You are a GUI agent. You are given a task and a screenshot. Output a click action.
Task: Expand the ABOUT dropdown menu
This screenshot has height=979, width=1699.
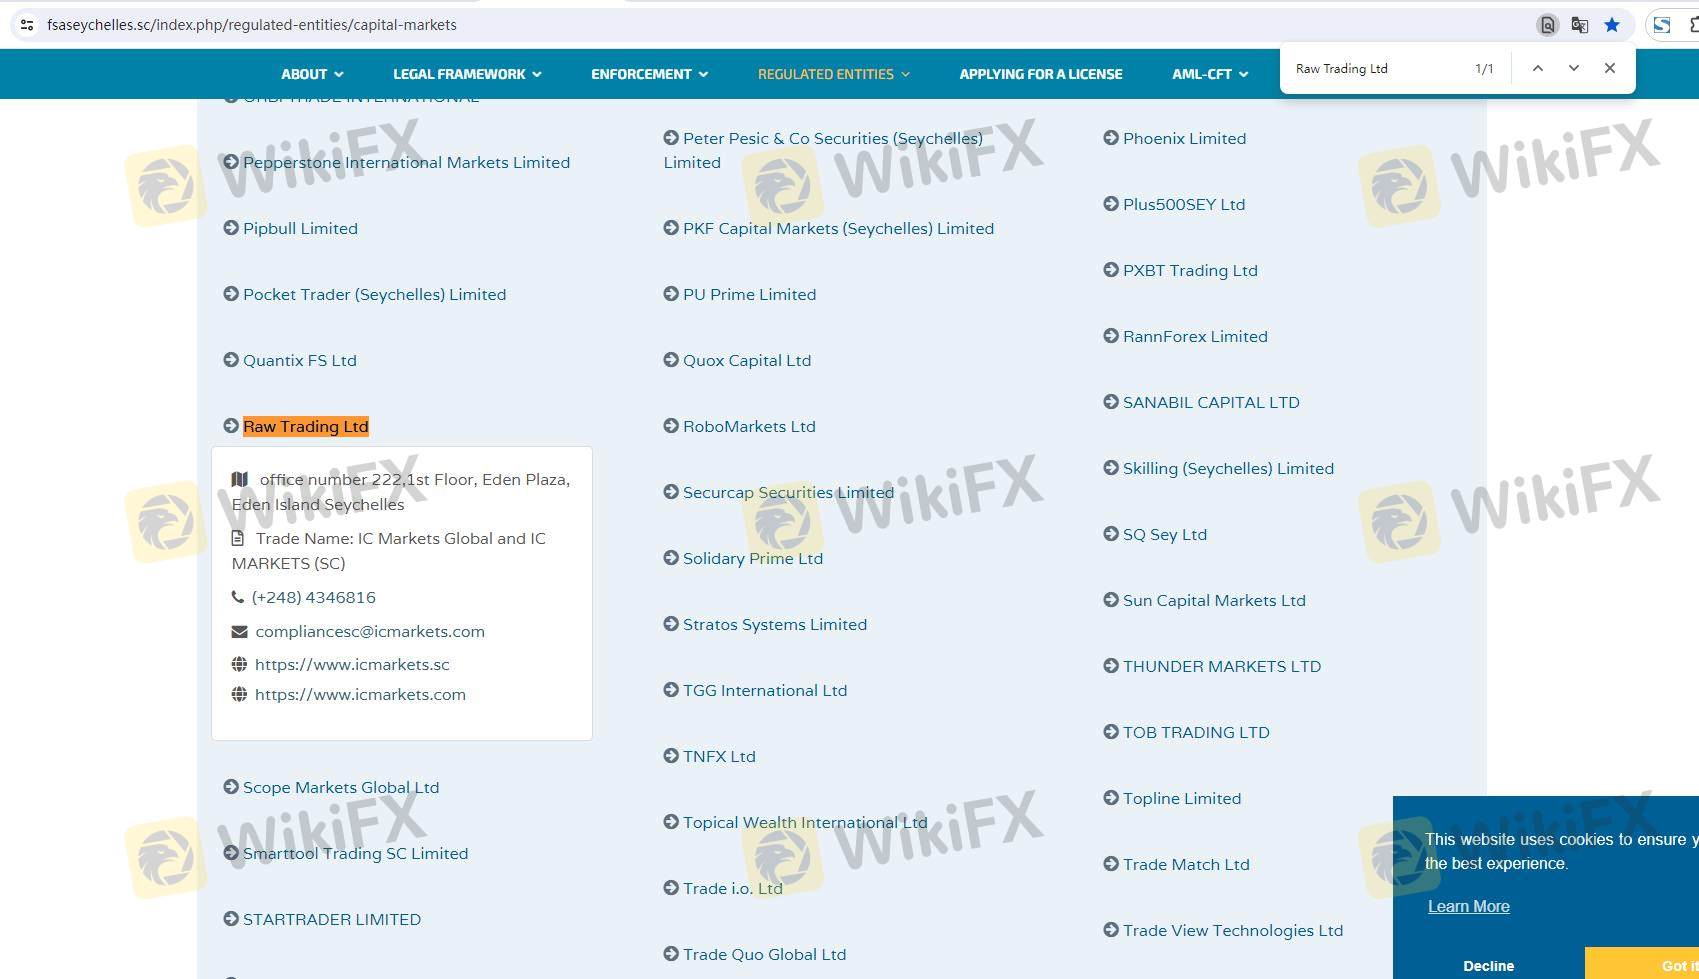[x=312, y=74]
